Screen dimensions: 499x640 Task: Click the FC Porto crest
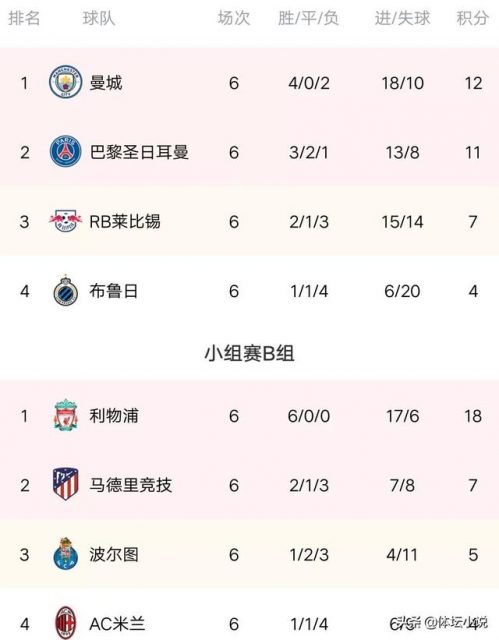tap(65, 554)
